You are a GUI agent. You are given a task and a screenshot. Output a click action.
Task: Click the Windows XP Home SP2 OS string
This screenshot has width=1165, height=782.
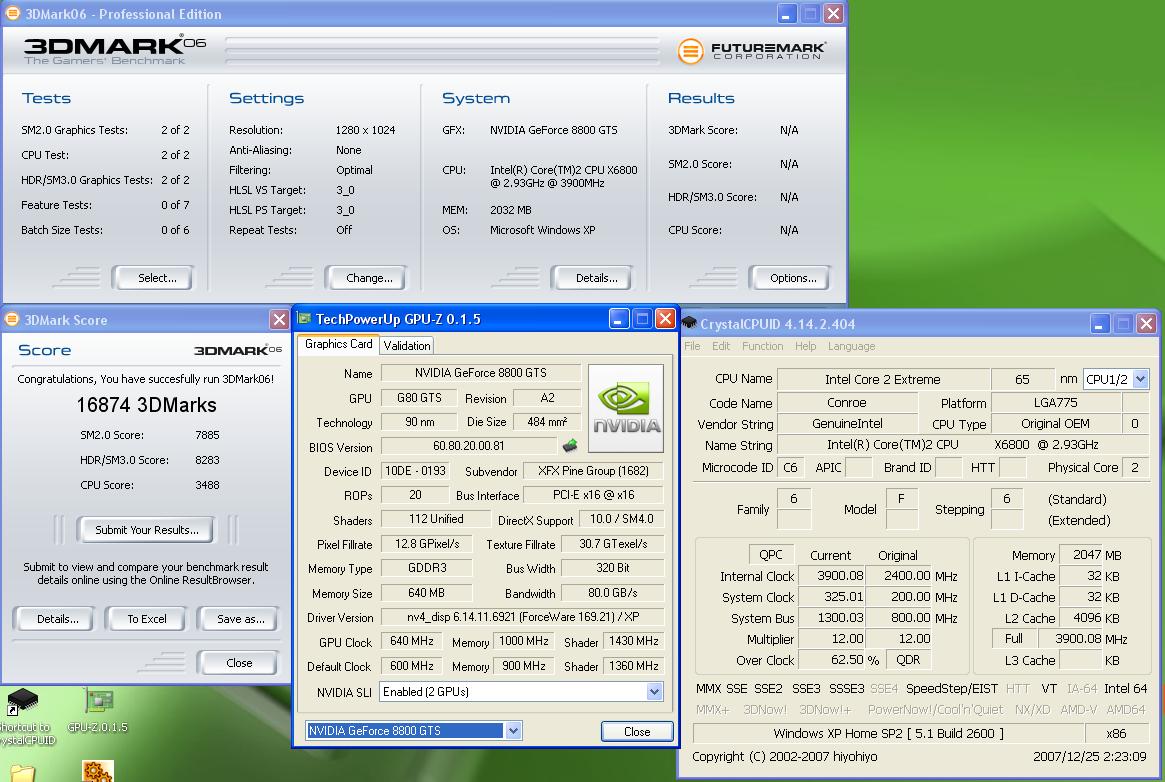[888, 733]
